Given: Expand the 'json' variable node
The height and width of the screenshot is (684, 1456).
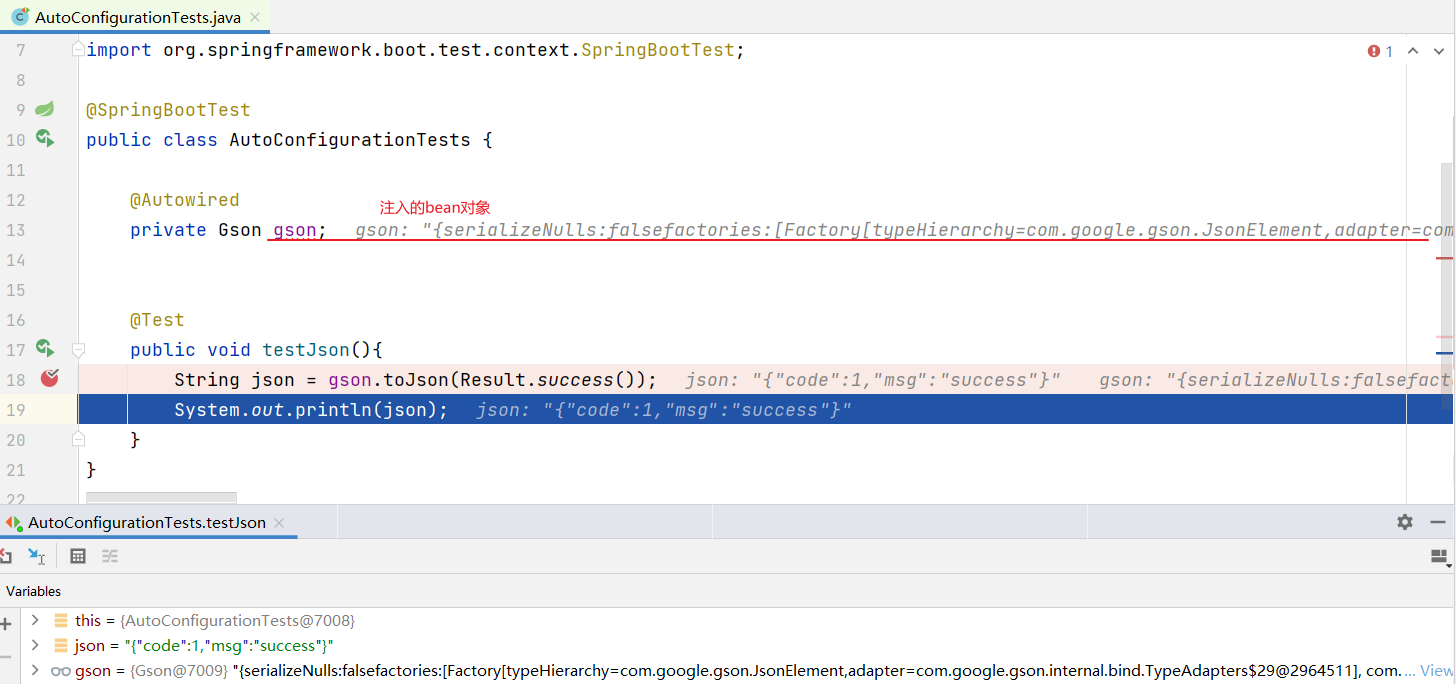Looking at the screenshot, I should pyautogui.click(x=35, y=646).
